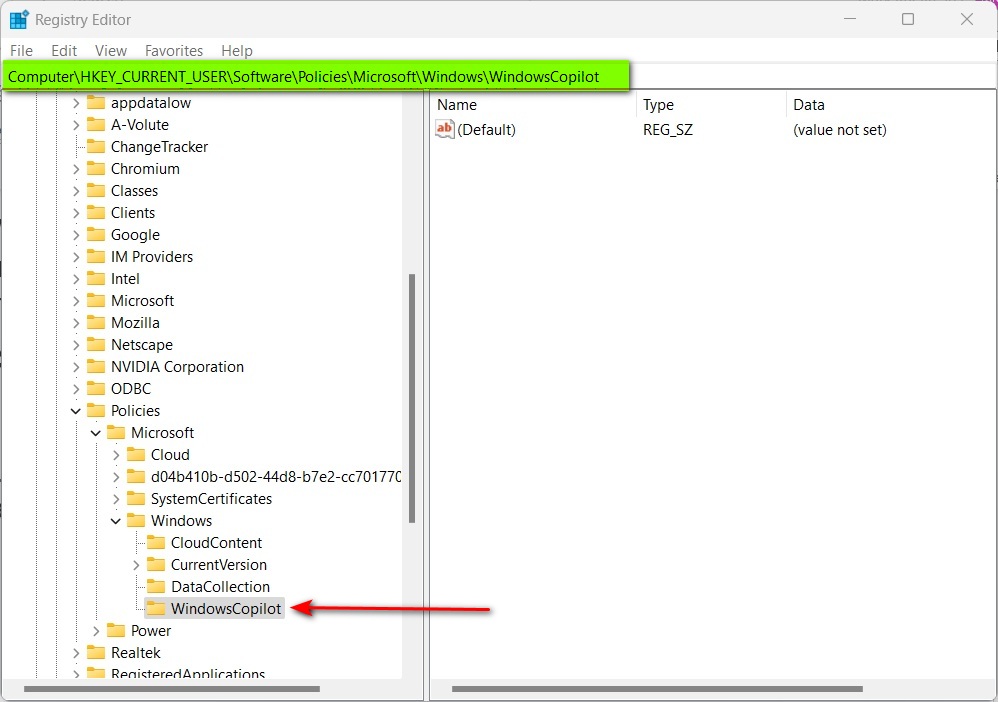Select the DataCollection folder icon

pos(157,586)
